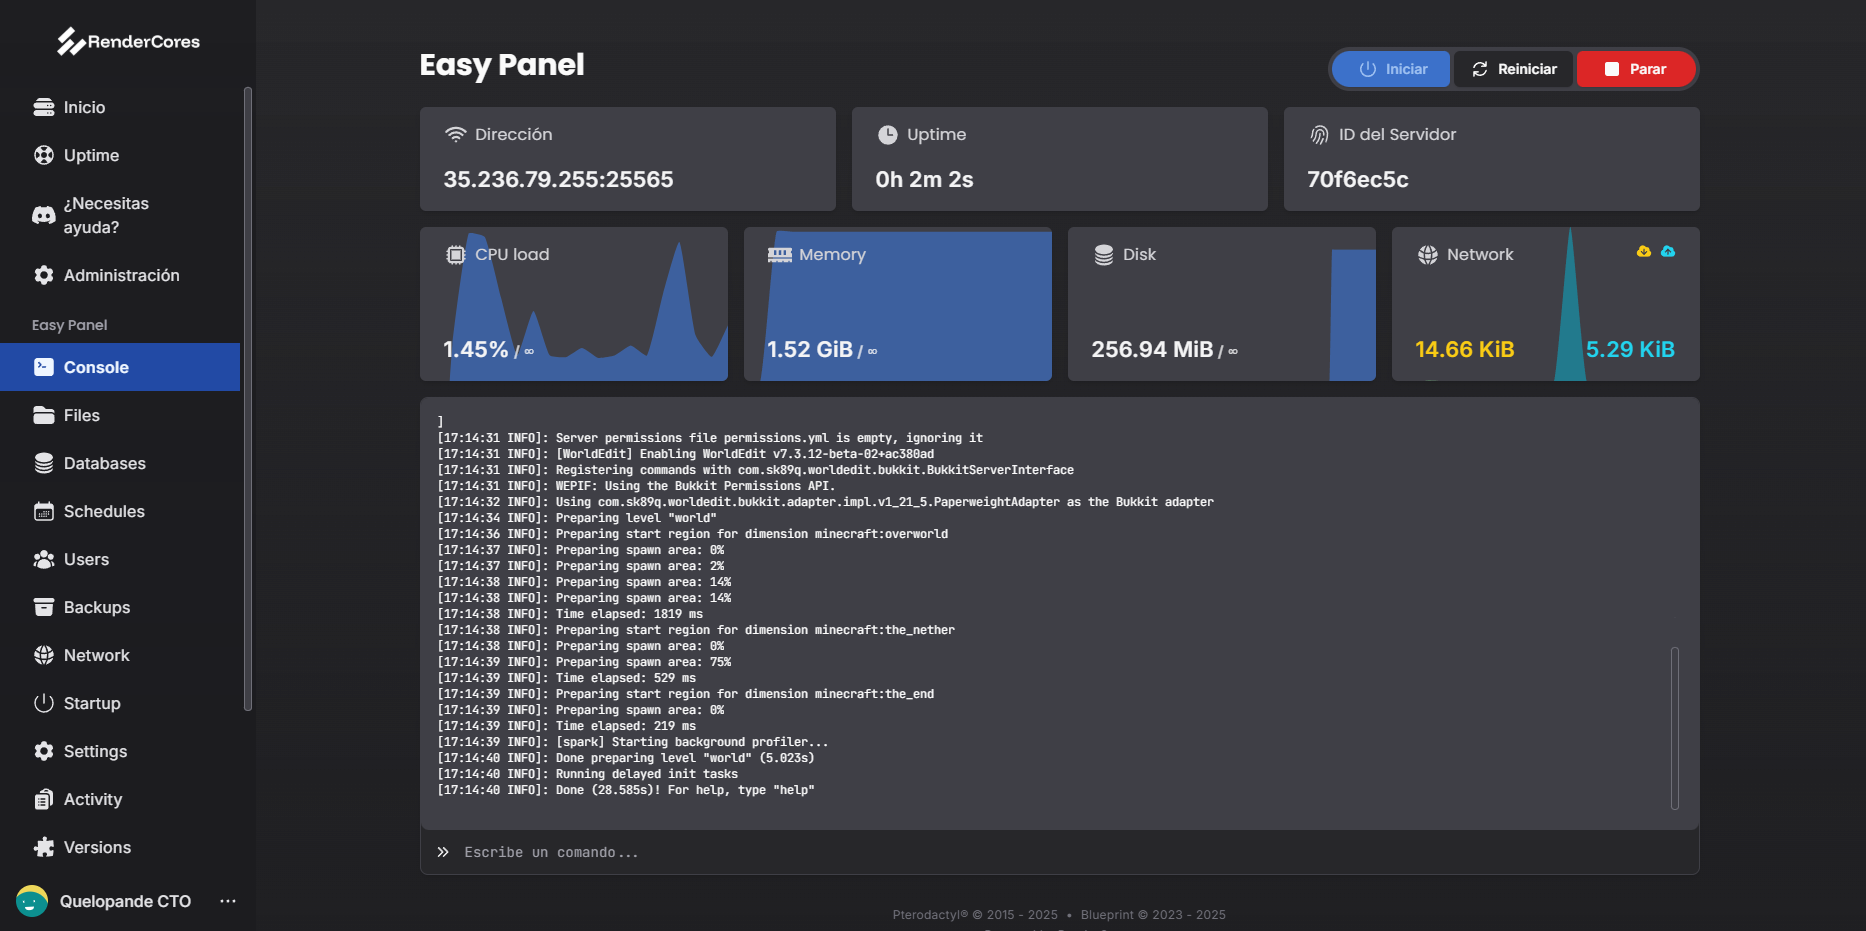The height and width of the screenshot is (931, 1866).
Task: Click the Versions puzzle piece icon
Action: pos(44,847)
